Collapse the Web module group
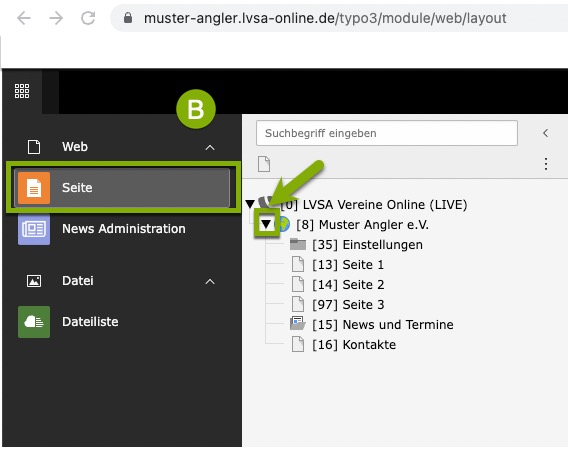Viewport: 568px width, 450px height. [210, 147]
